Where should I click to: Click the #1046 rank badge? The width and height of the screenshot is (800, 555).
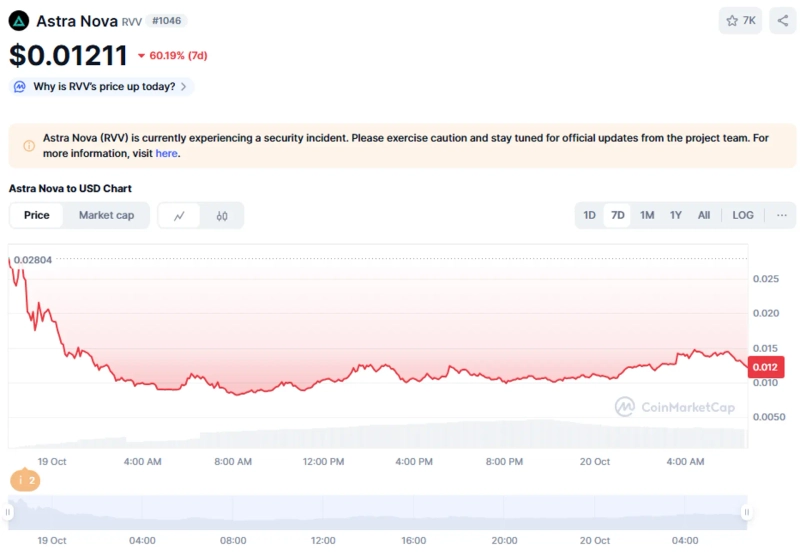click(166, 20)
